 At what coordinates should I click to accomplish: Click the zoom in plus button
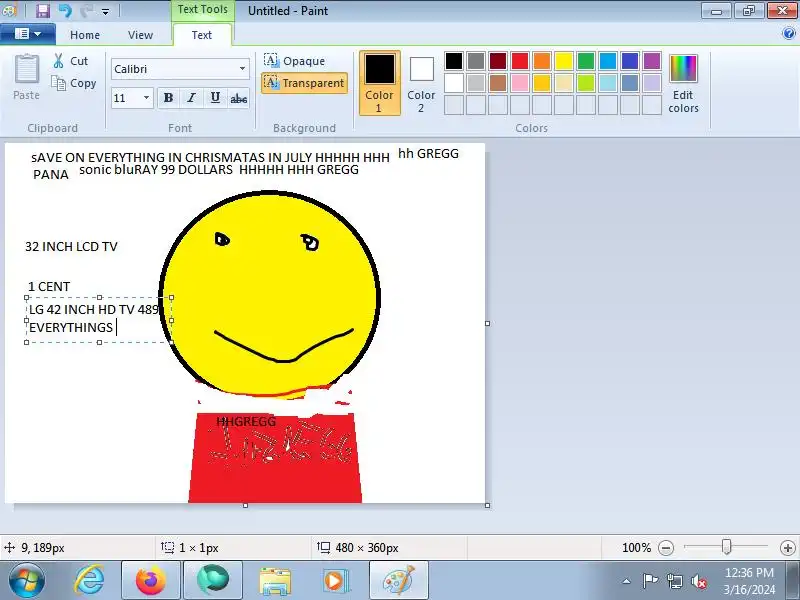click(788, 548)
